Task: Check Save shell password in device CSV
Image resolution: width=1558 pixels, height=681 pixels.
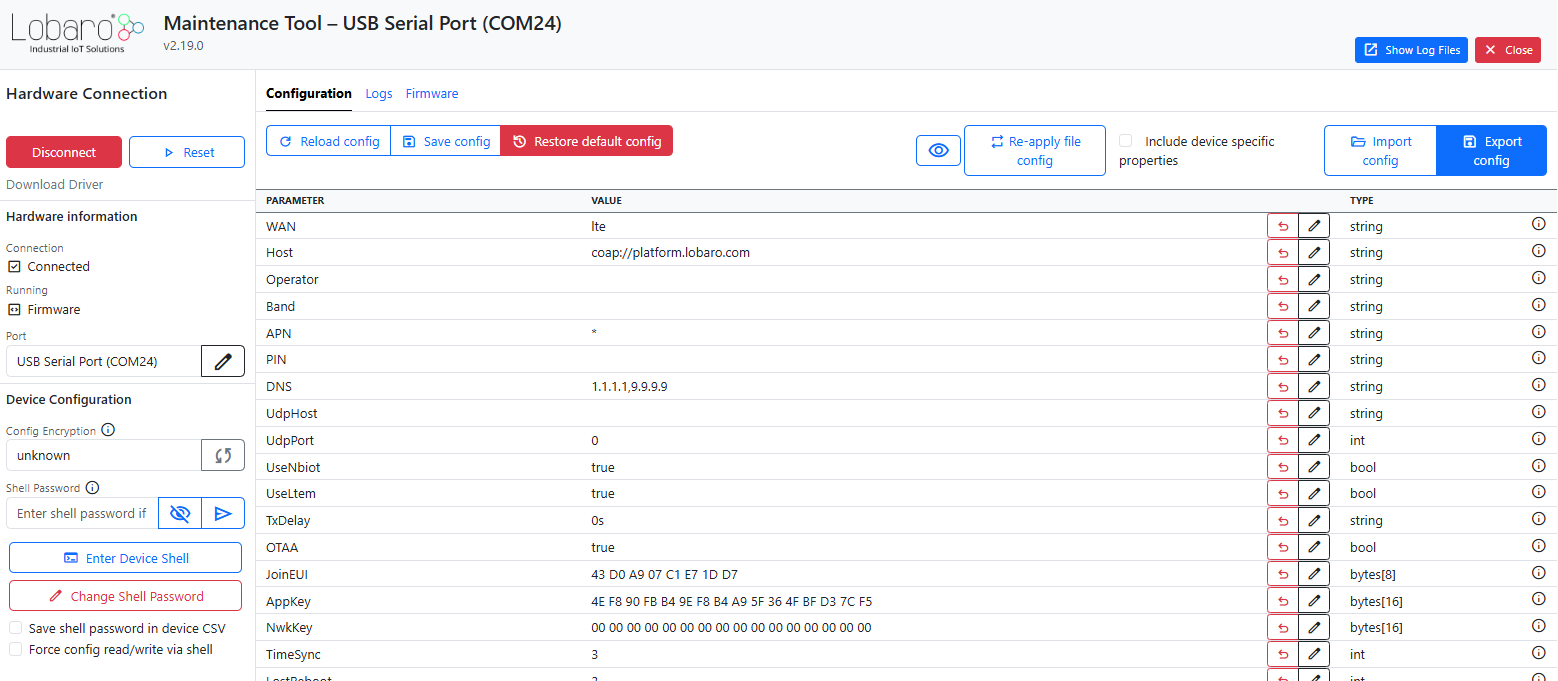Action: coord(15,628)
